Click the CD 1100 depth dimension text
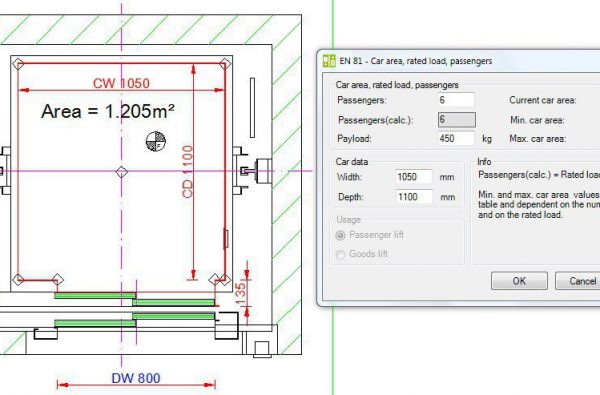This screenshot has height=395, width=600. [188, 171]
